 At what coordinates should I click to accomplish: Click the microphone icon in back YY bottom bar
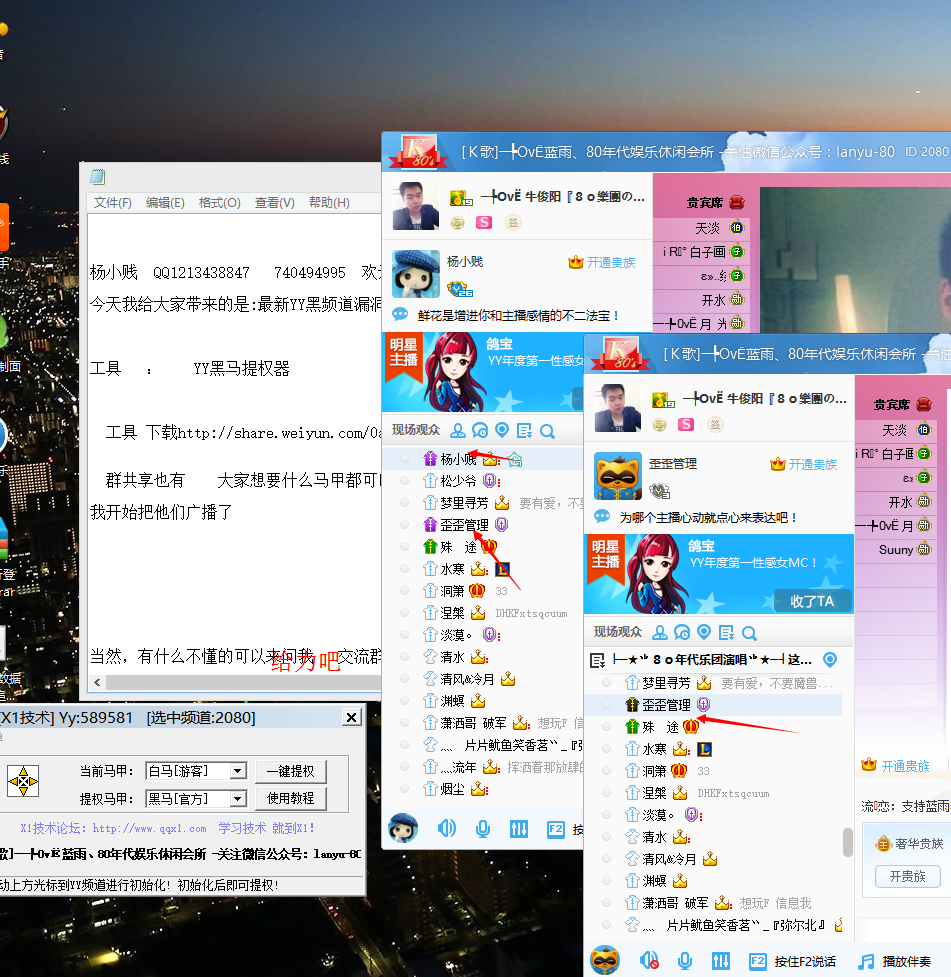(x=482, y=828)
